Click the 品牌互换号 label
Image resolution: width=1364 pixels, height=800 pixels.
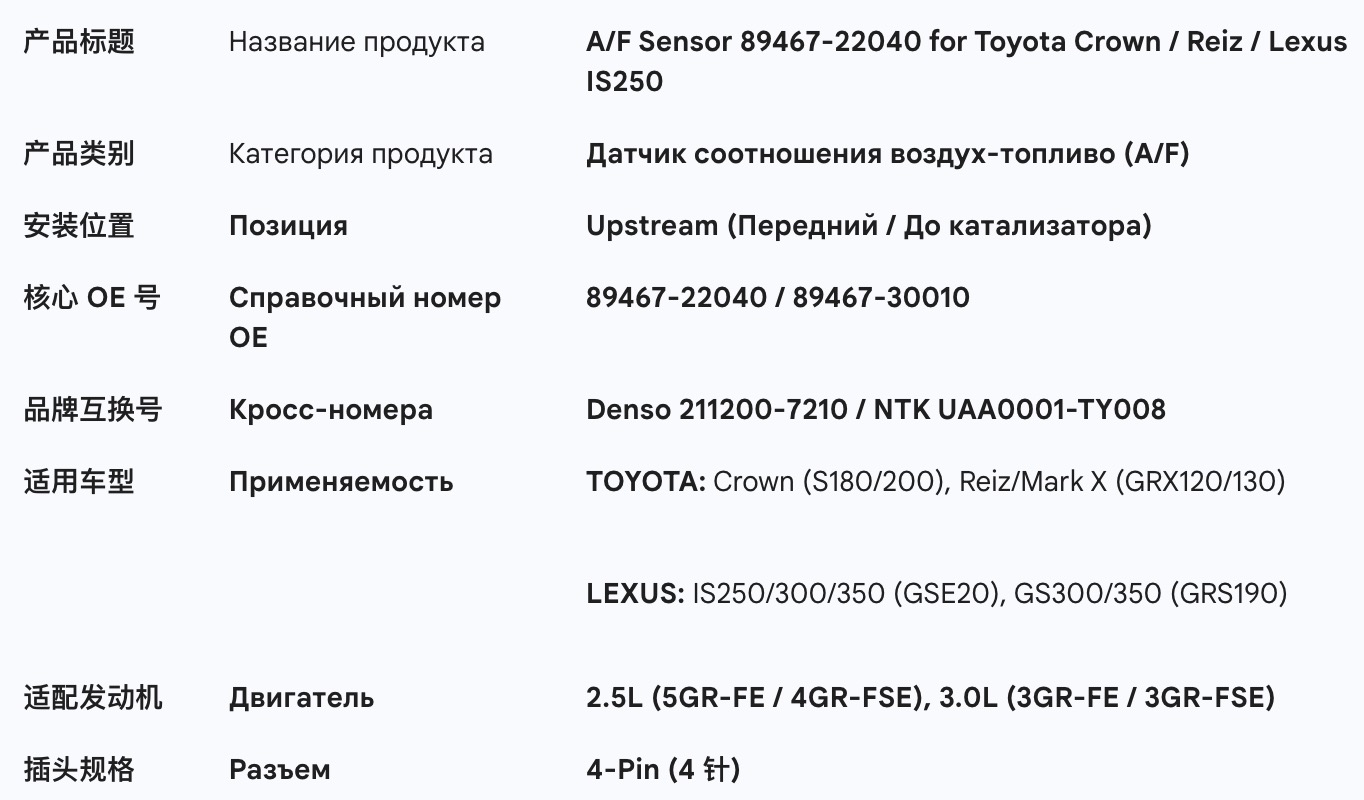(x=93, y=410)
